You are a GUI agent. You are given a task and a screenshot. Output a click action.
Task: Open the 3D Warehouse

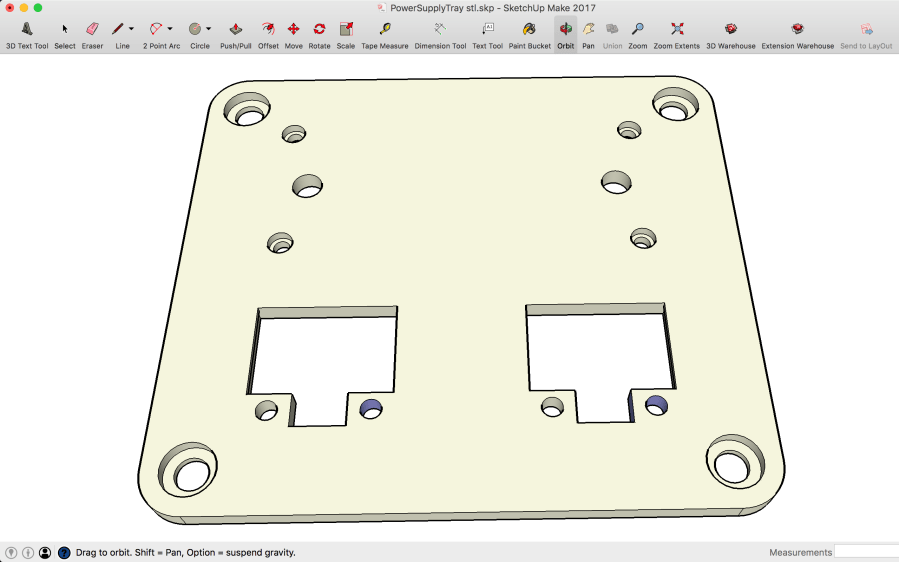coord(731,30)
